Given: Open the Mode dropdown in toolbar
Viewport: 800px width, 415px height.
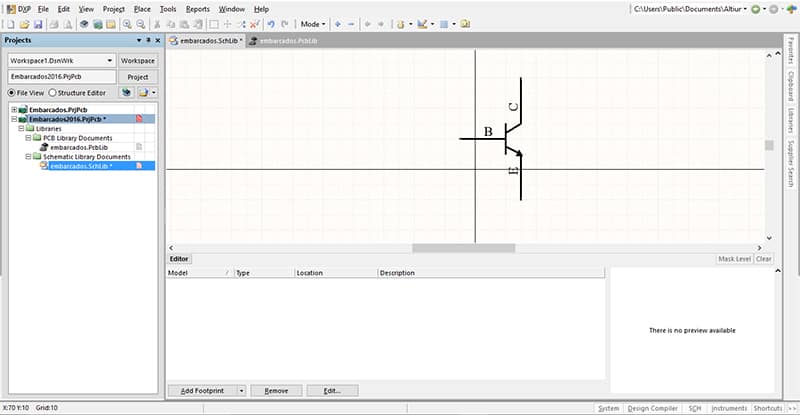Looking at the screenshot, I should [312, 23].
